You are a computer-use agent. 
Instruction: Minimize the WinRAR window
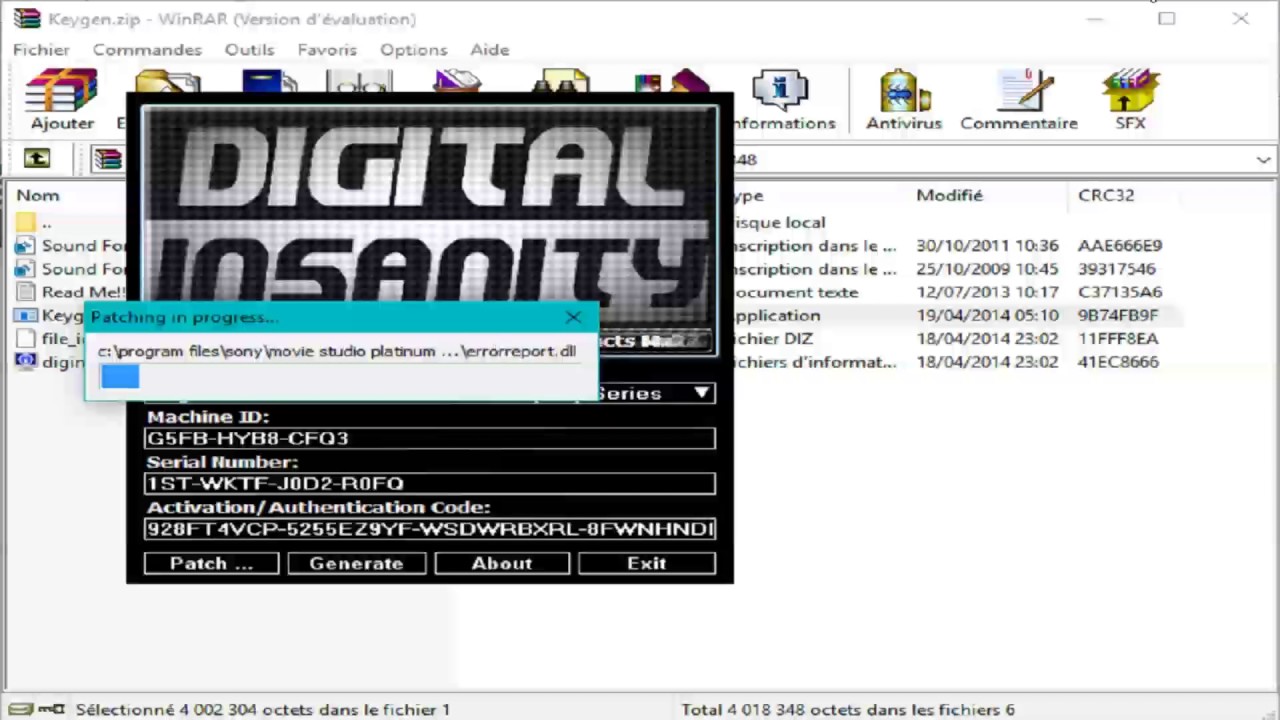click(1095, 18)
